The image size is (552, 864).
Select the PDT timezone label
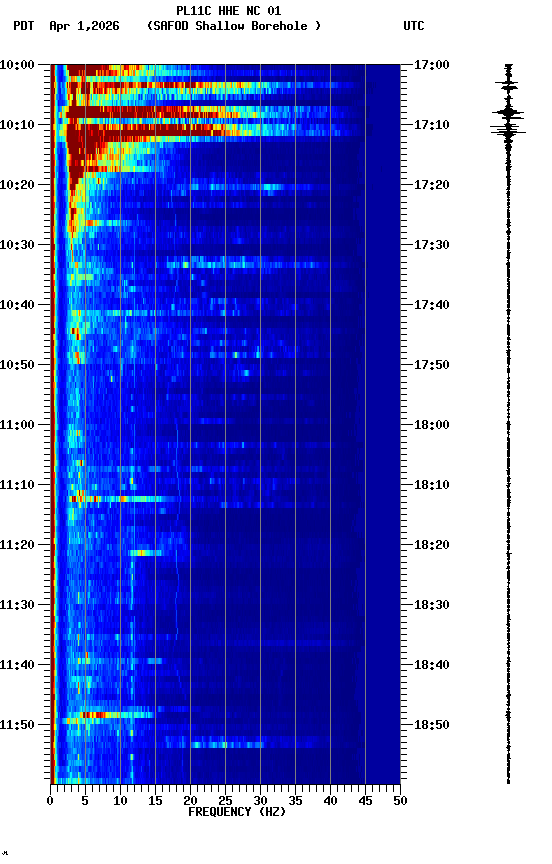[x=24, y=26]
